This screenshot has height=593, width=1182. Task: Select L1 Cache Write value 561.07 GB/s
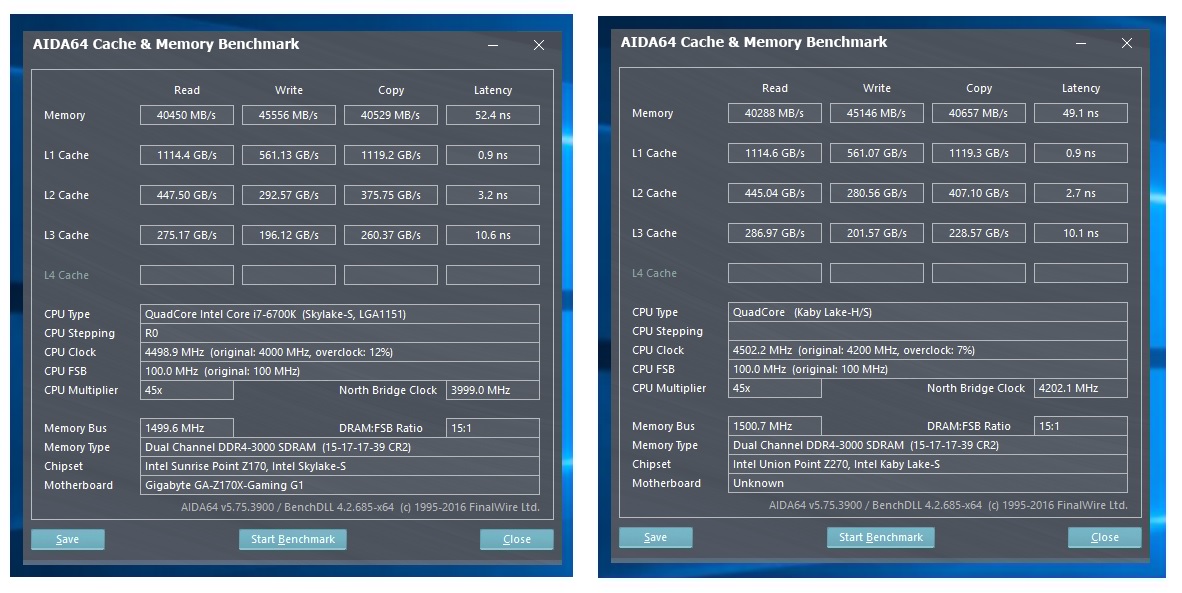click(877, 153)
